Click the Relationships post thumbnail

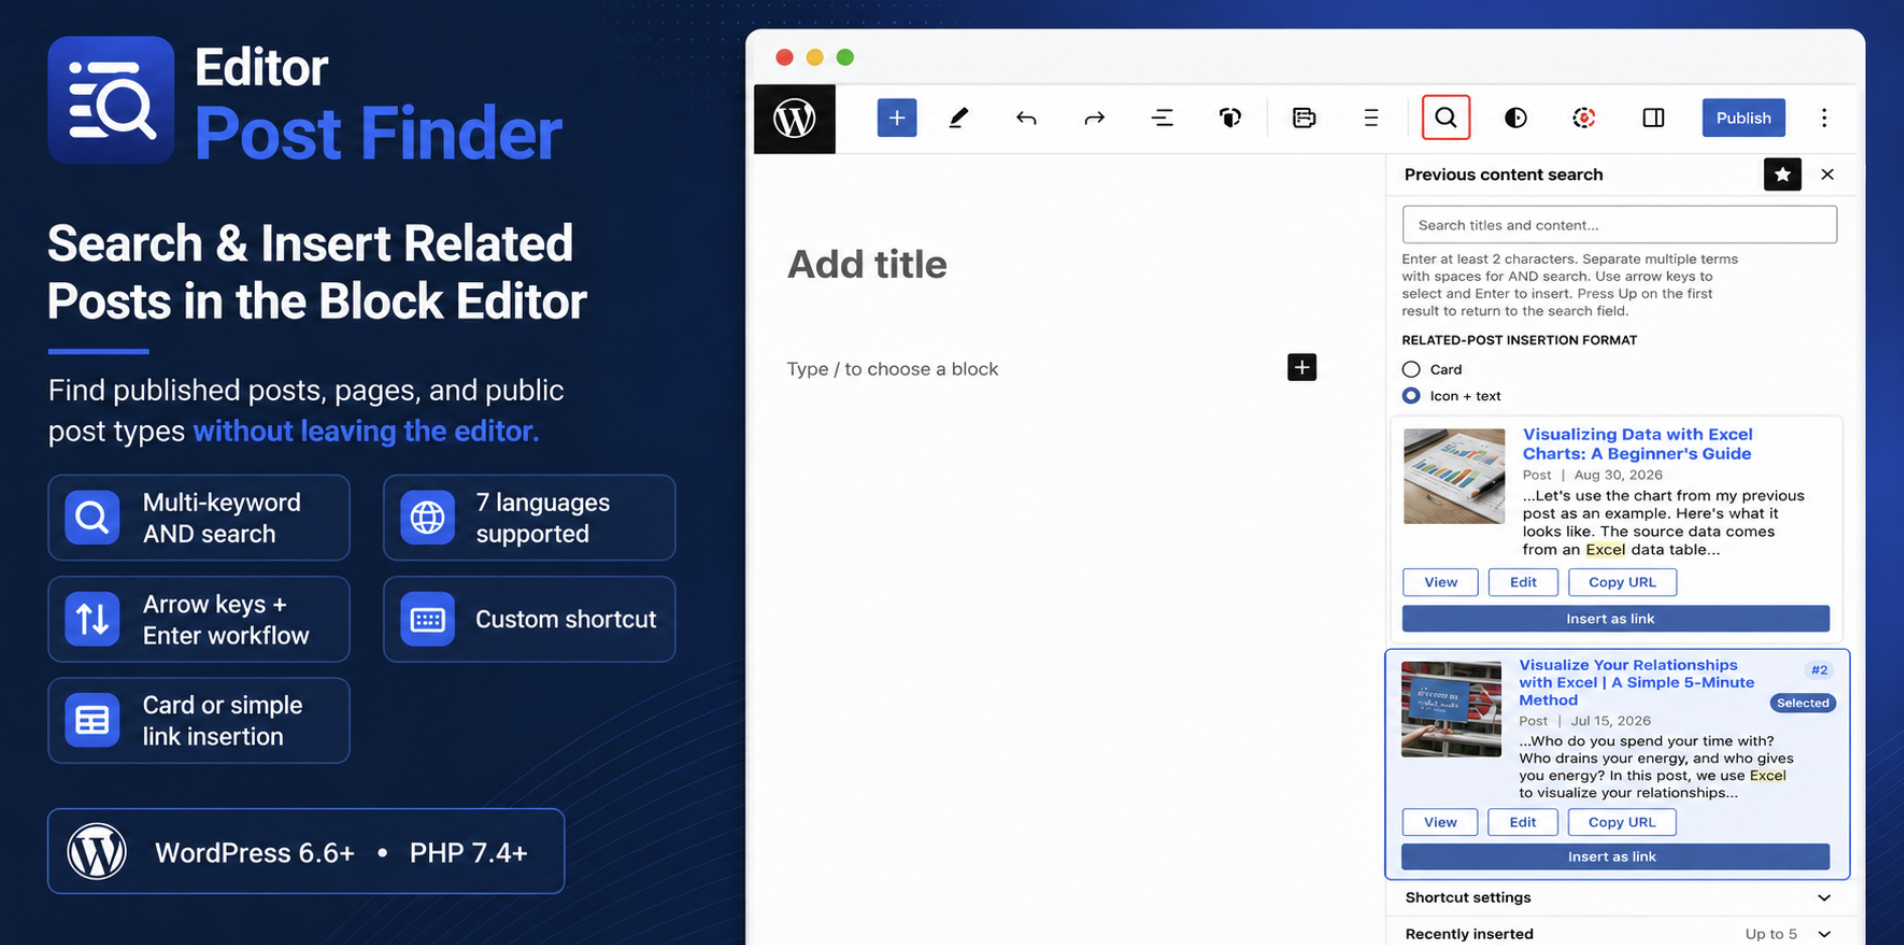(1451, 708)
